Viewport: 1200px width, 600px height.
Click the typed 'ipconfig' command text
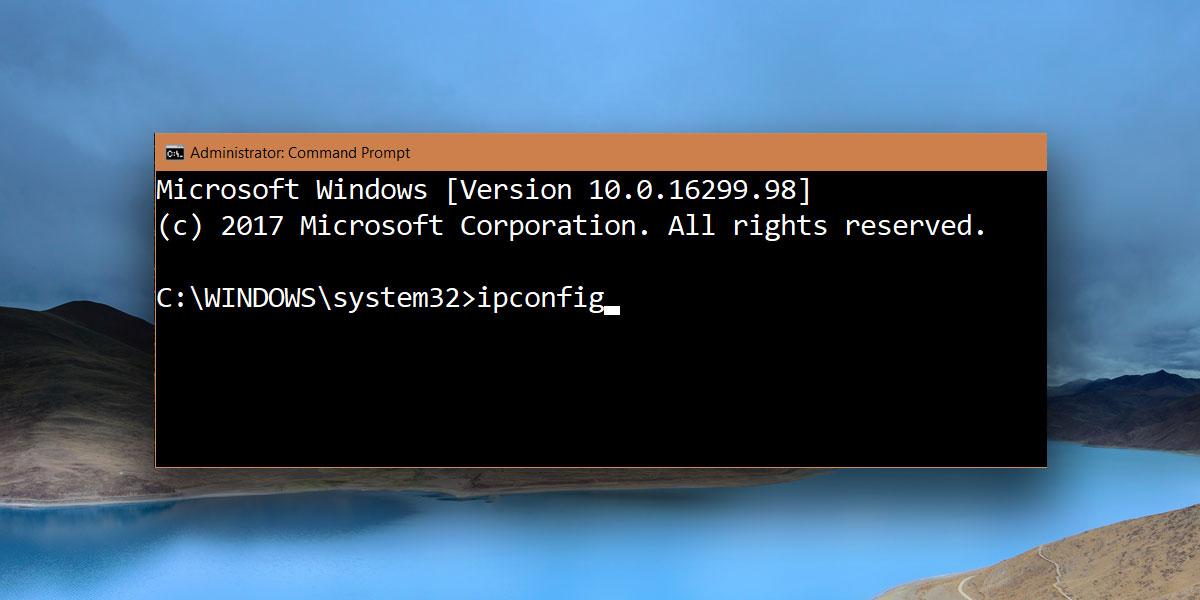click(541, 300)
